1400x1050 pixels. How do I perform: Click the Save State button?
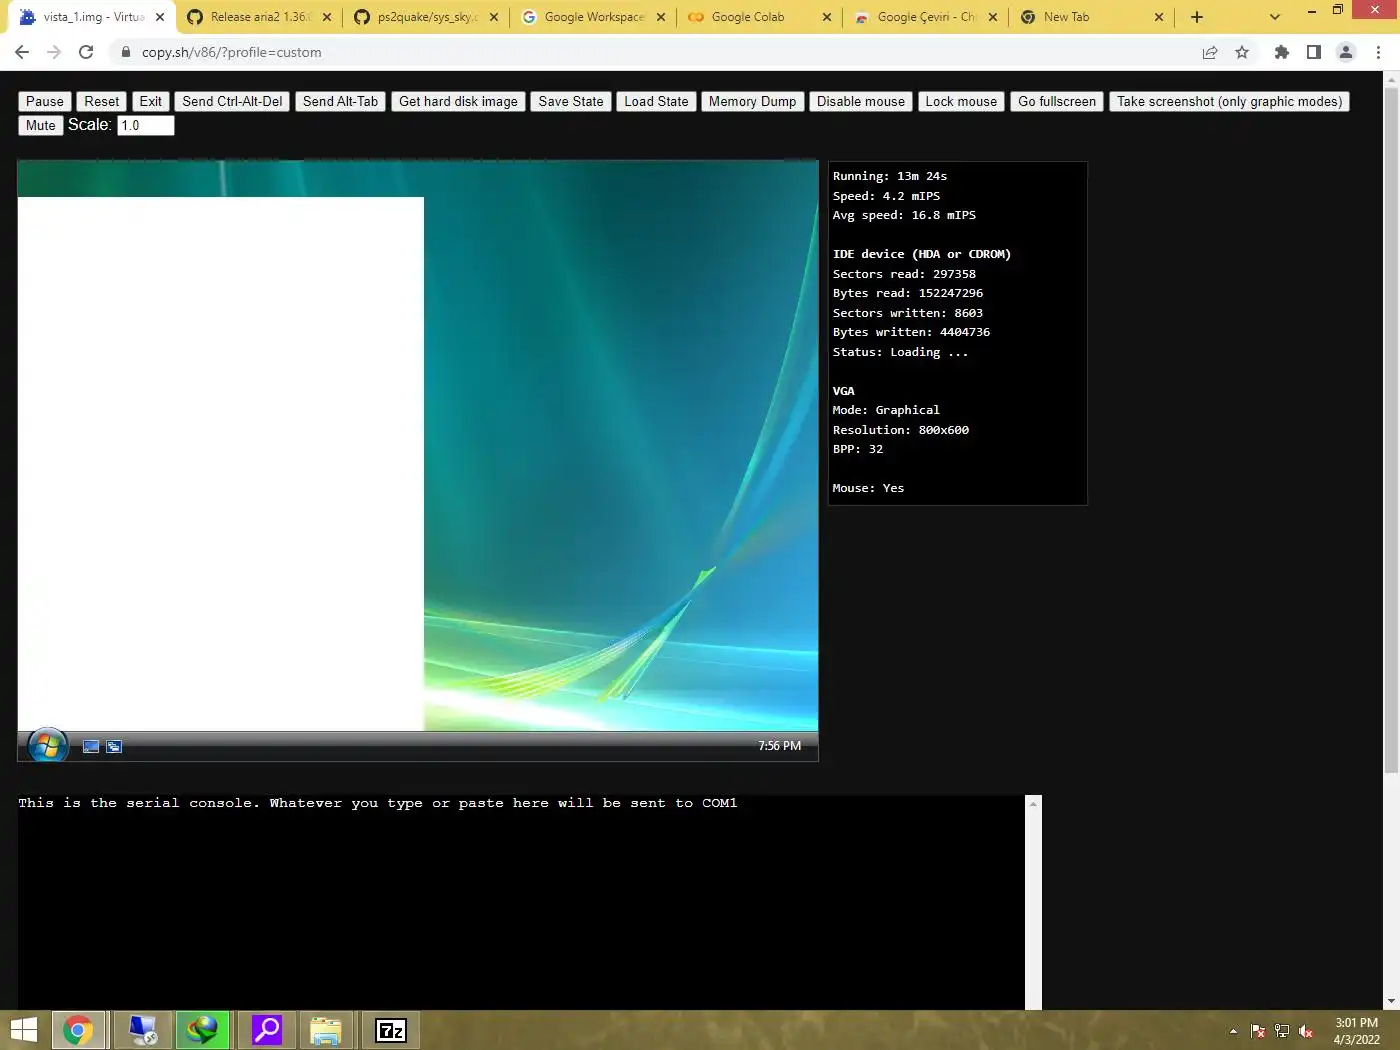tap(571, 101)
